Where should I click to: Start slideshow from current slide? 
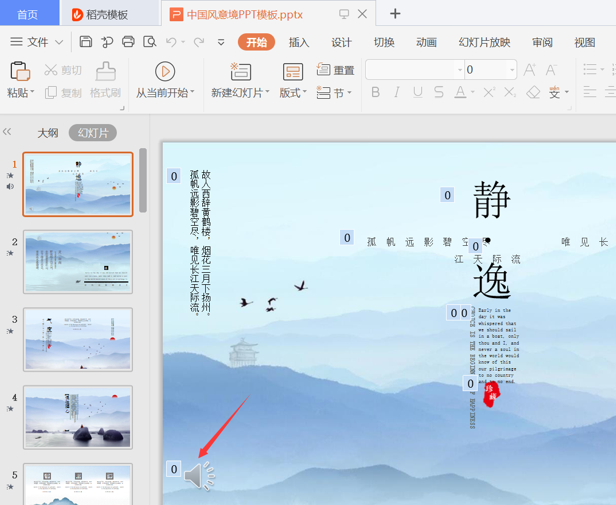[165, 72]
